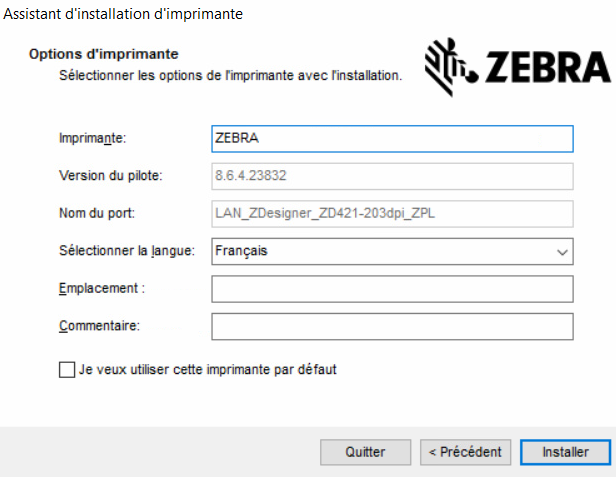Click the 'Options d'imprimante' heading
616x477 pixels.
tap(104, 54)
